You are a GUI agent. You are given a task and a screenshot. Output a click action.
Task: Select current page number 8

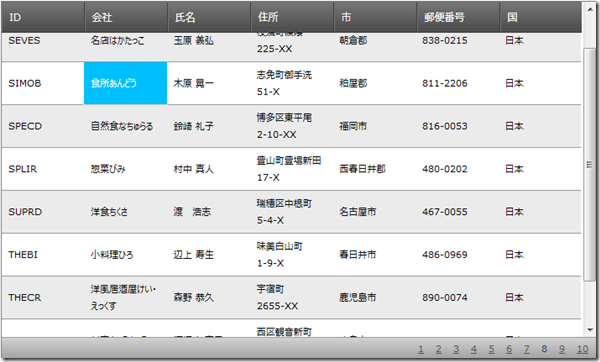[x=544, y=349]
